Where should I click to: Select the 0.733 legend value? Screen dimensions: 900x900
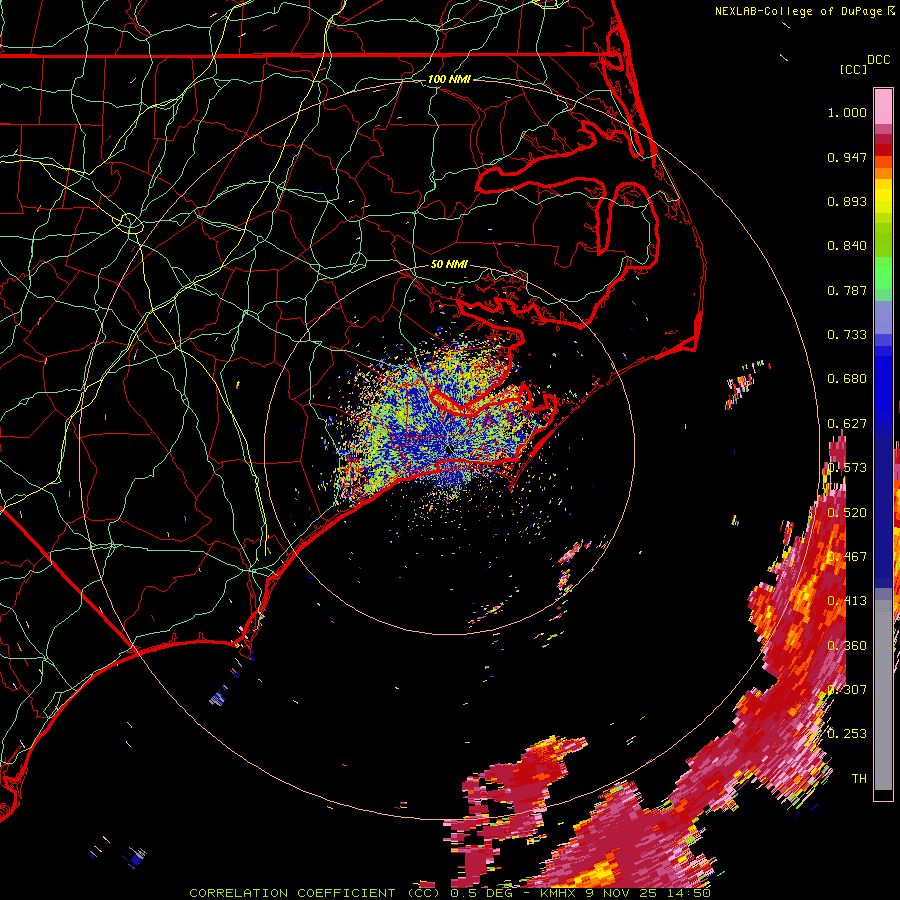click(847, 335)
